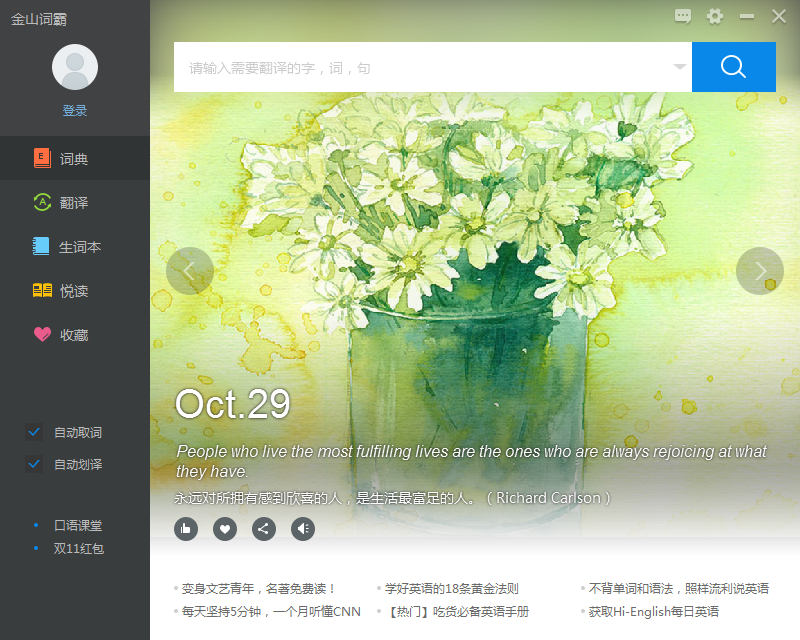Image resolution: width=800 pixels, height=640 pixels.
Task: Open the feedback chat bubble icon
Action: click(x=683, y=16)
